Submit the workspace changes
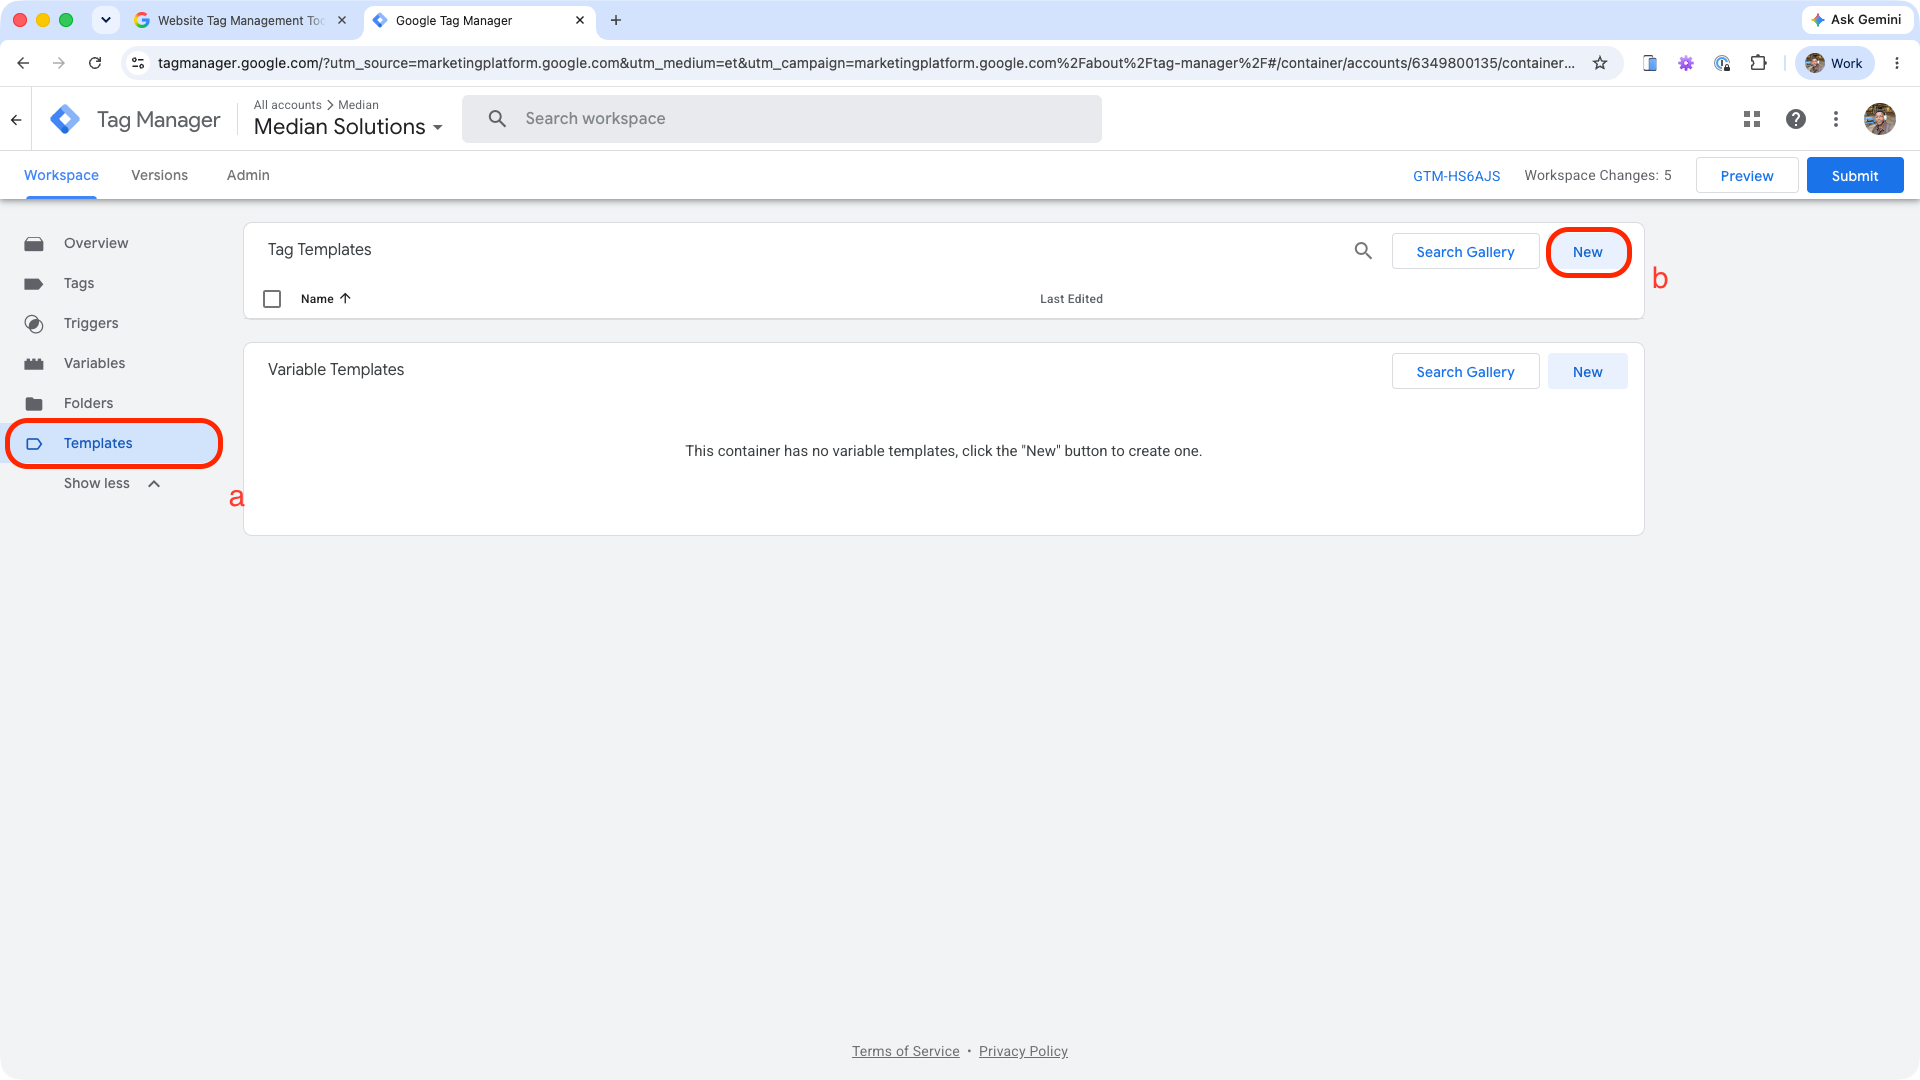Image resolution: width=1920 pixels, height=1080 pixels. click(x=1854, y=175)
